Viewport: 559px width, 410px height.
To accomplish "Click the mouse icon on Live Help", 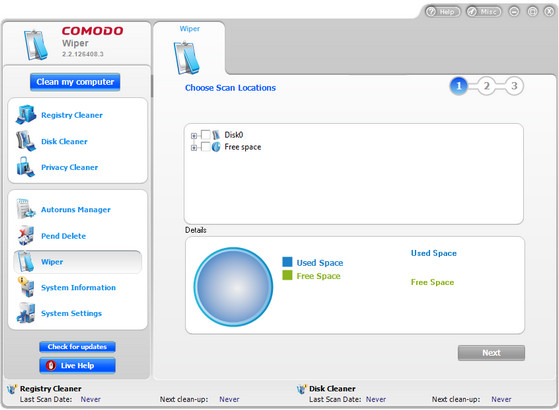I will click(x=51, y=365).
